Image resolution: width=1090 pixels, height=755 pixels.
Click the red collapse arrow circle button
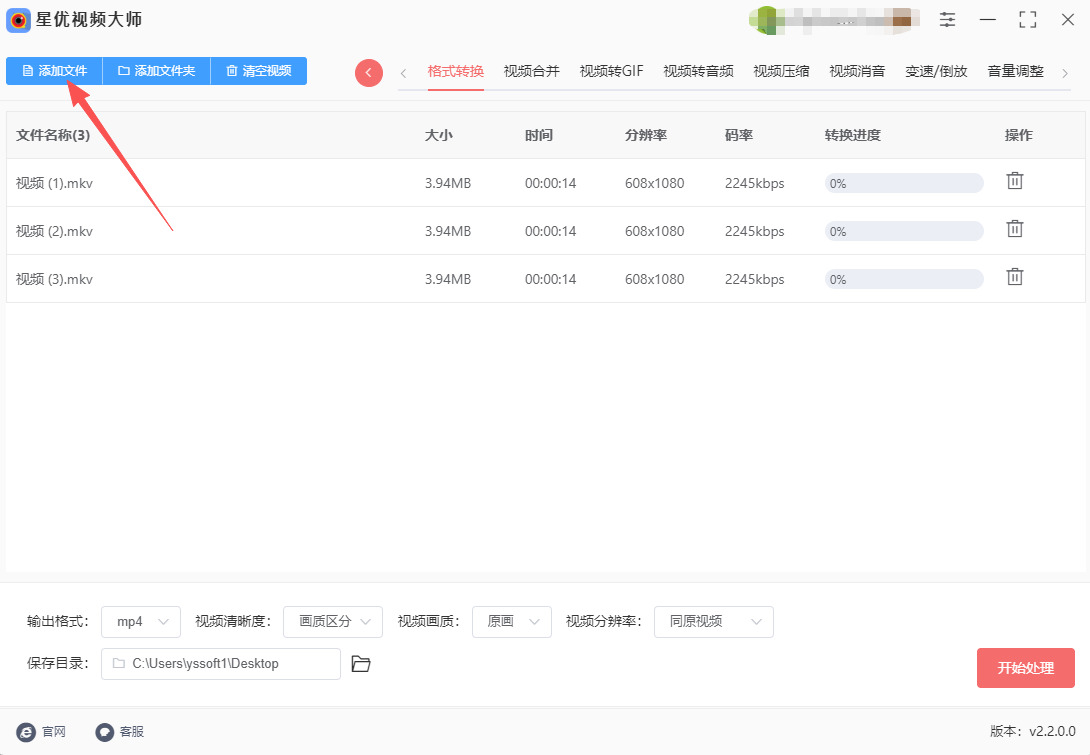tap(369, 72)
